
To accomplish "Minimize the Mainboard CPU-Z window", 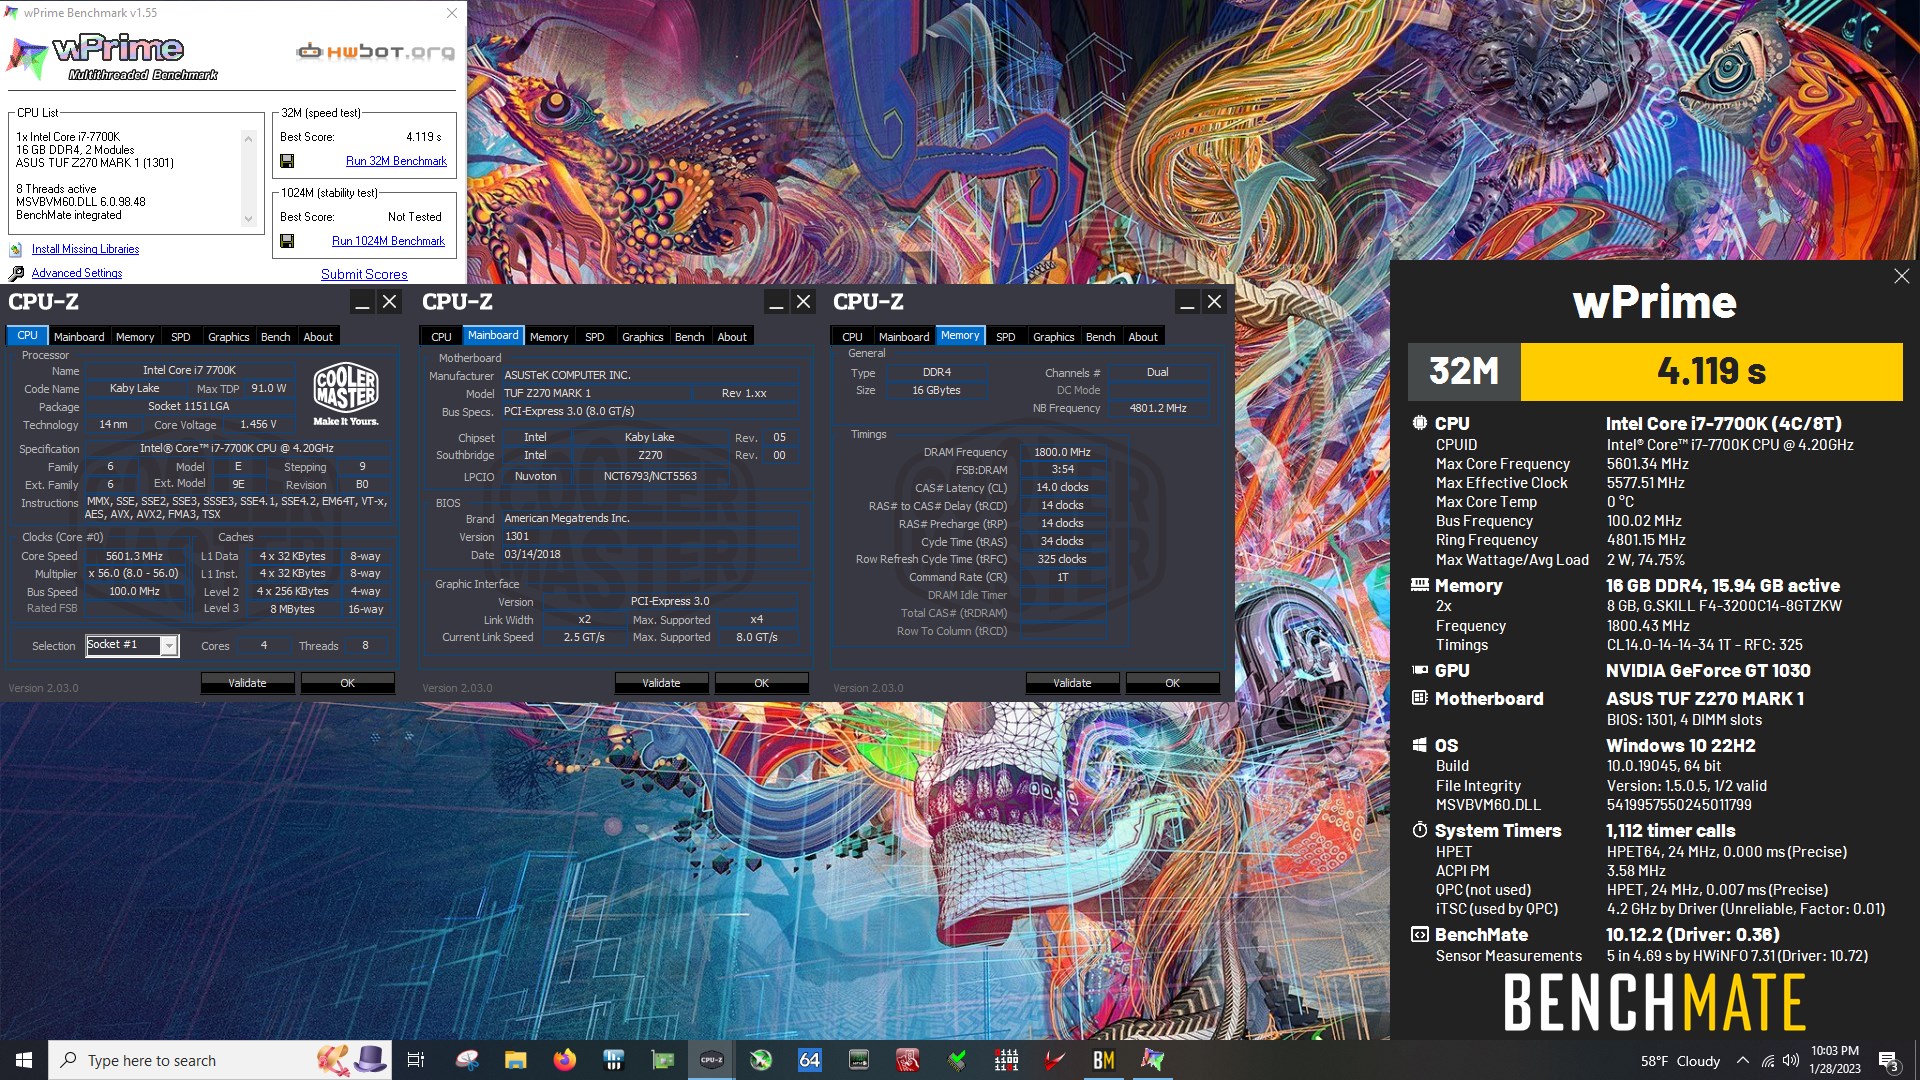I will pyautogui.click(x=776, y=302).
